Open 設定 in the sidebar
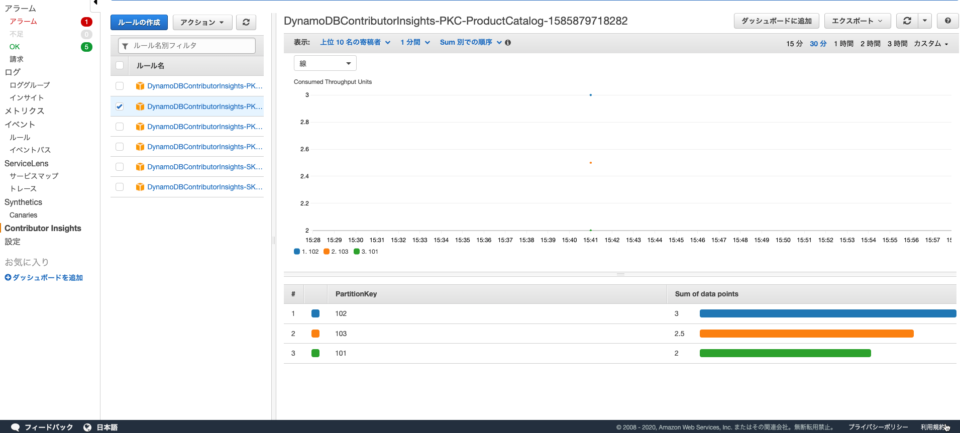Image resolution: width=960 pixels, height=433 pixels. (x=12, y=241)
